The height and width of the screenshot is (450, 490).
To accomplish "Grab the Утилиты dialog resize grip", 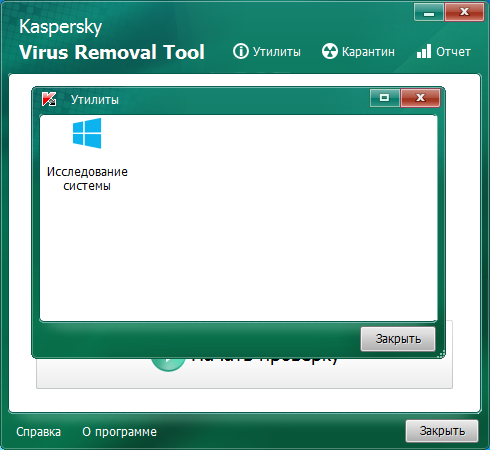I will tap(441, 354).
